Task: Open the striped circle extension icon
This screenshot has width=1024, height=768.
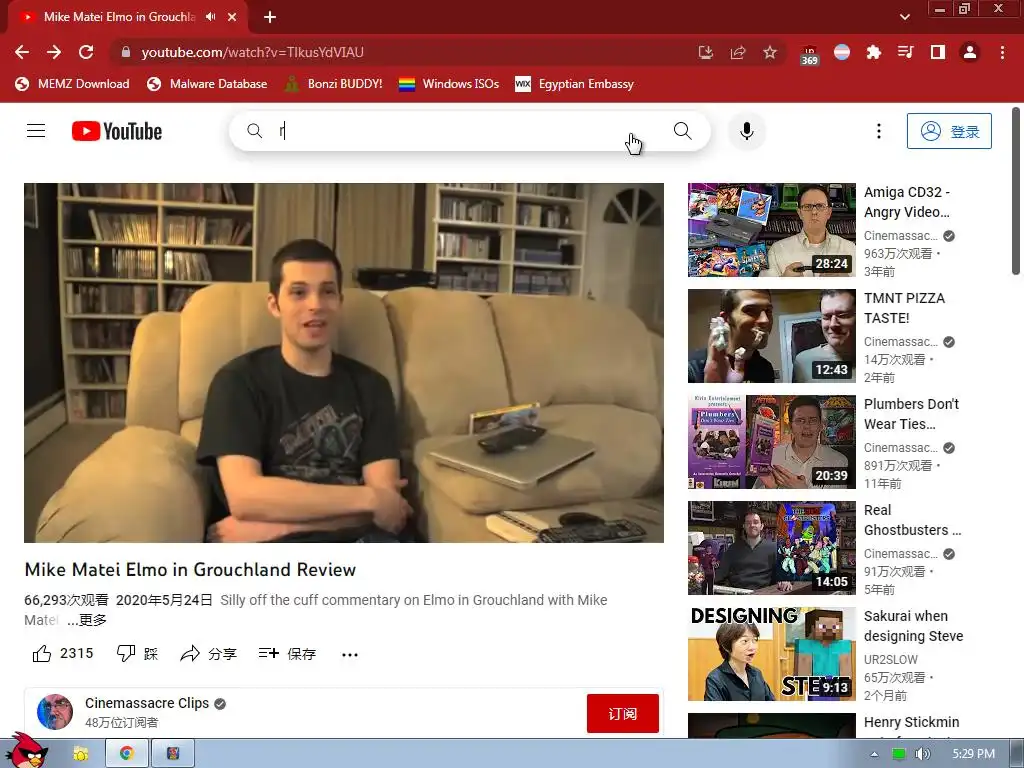Action: coord(842,52)
